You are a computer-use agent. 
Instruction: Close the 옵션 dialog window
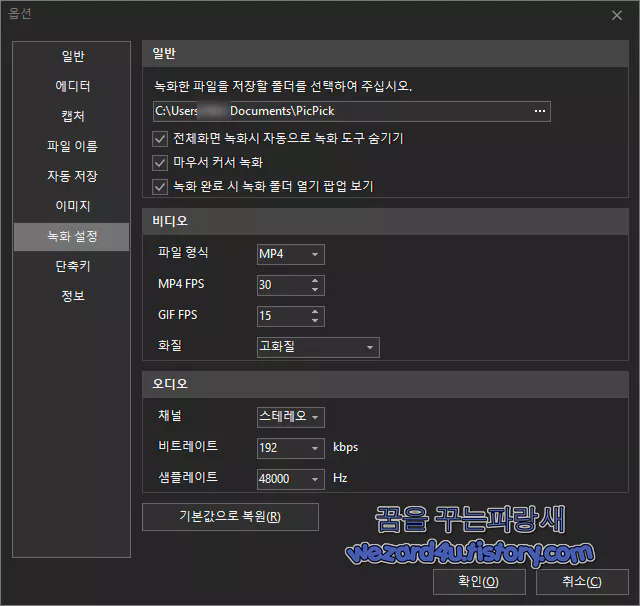[617, 16]
